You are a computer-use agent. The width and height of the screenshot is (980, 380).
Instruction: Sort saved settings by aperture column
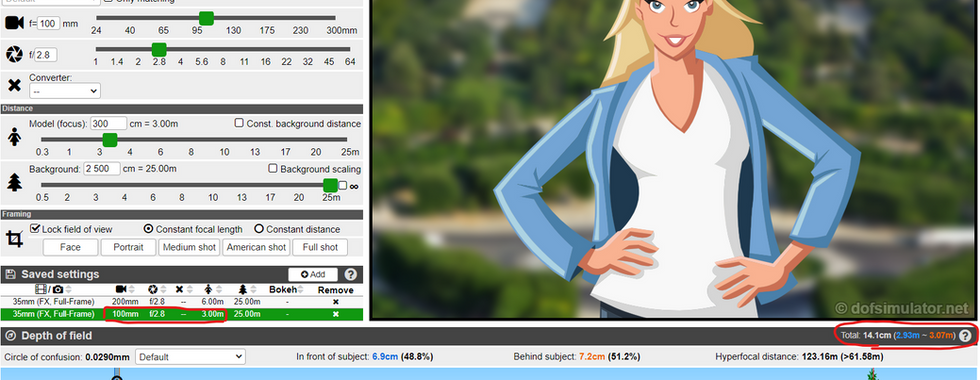pos(157,289)
